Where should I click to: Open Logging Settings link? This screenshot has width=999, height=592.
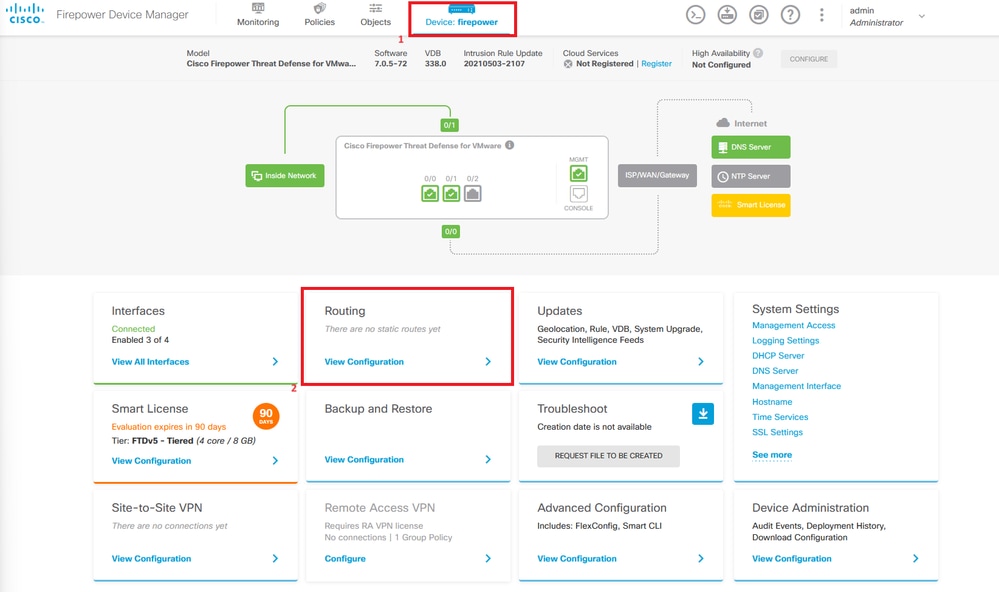[786, 340]
